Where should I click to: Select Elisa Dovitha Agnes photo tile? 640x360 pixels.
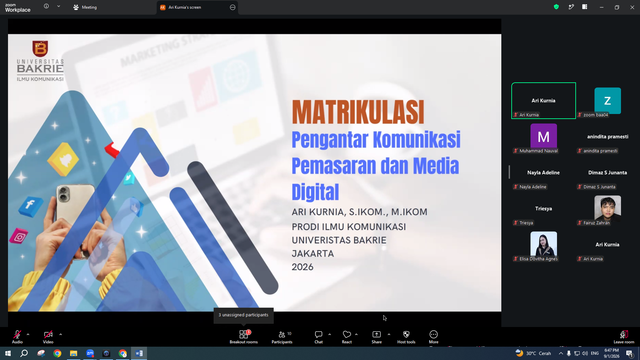pyautogui.click(x=543, y=244)
